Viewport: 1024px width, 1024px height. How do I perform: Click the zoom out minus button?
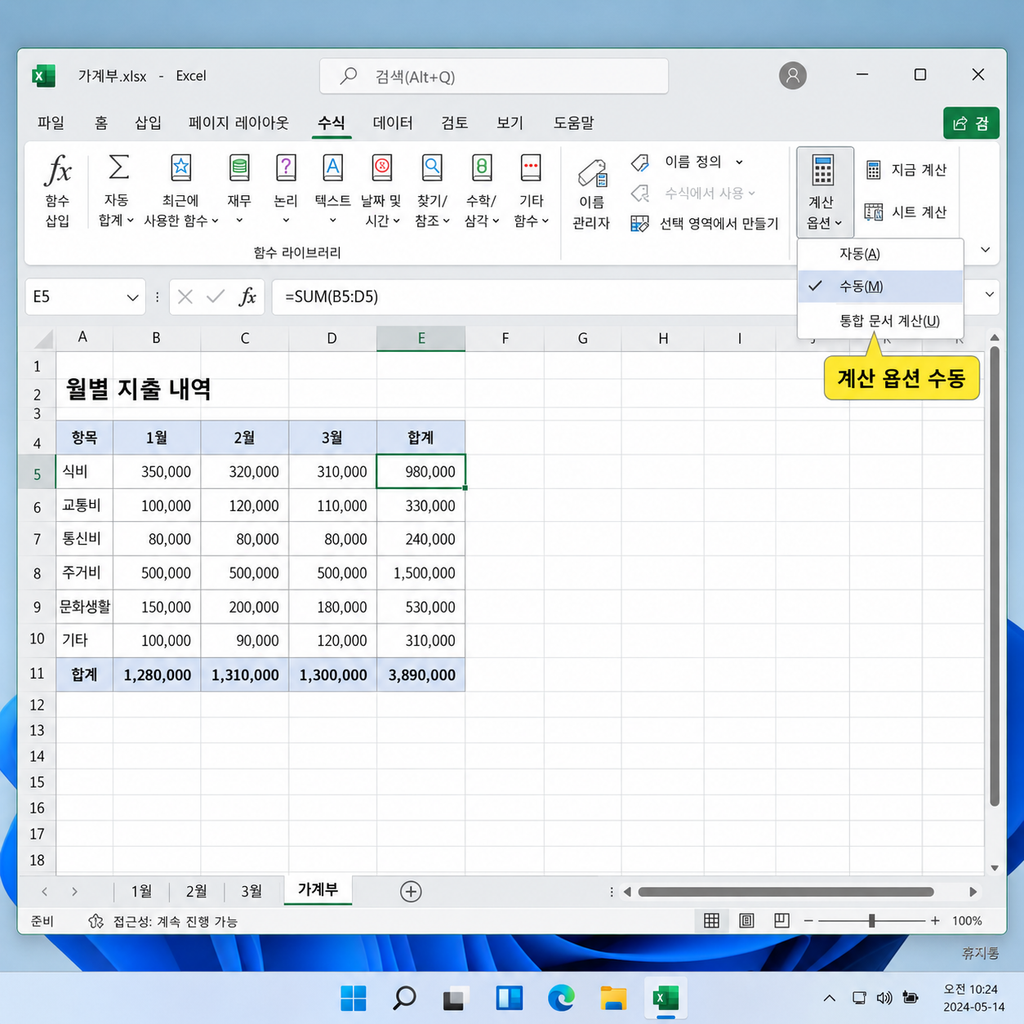808,921
